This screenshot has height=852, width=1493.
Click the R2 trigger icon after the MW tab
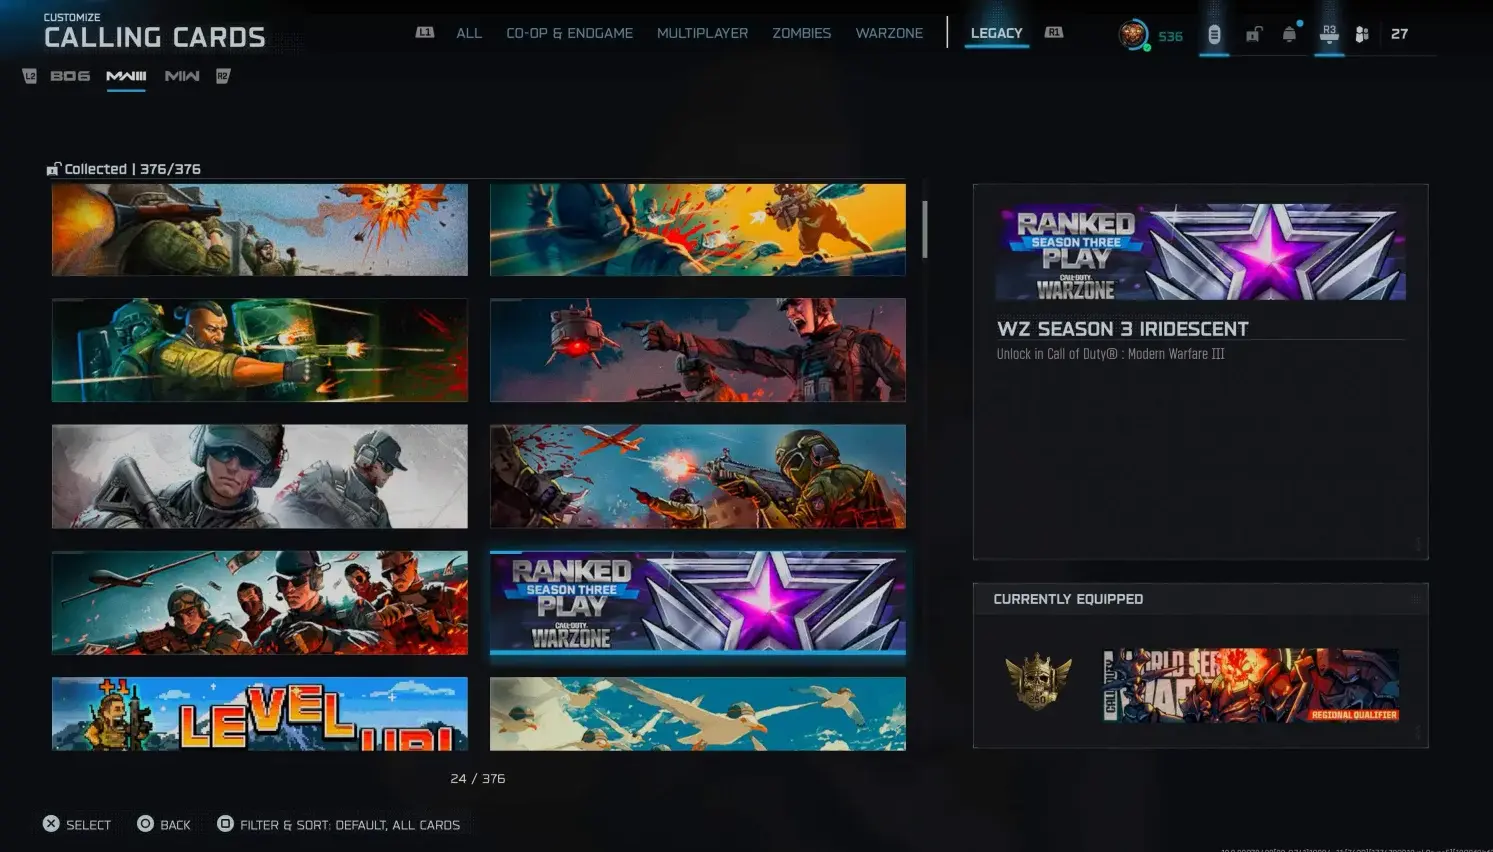point(223,76)
